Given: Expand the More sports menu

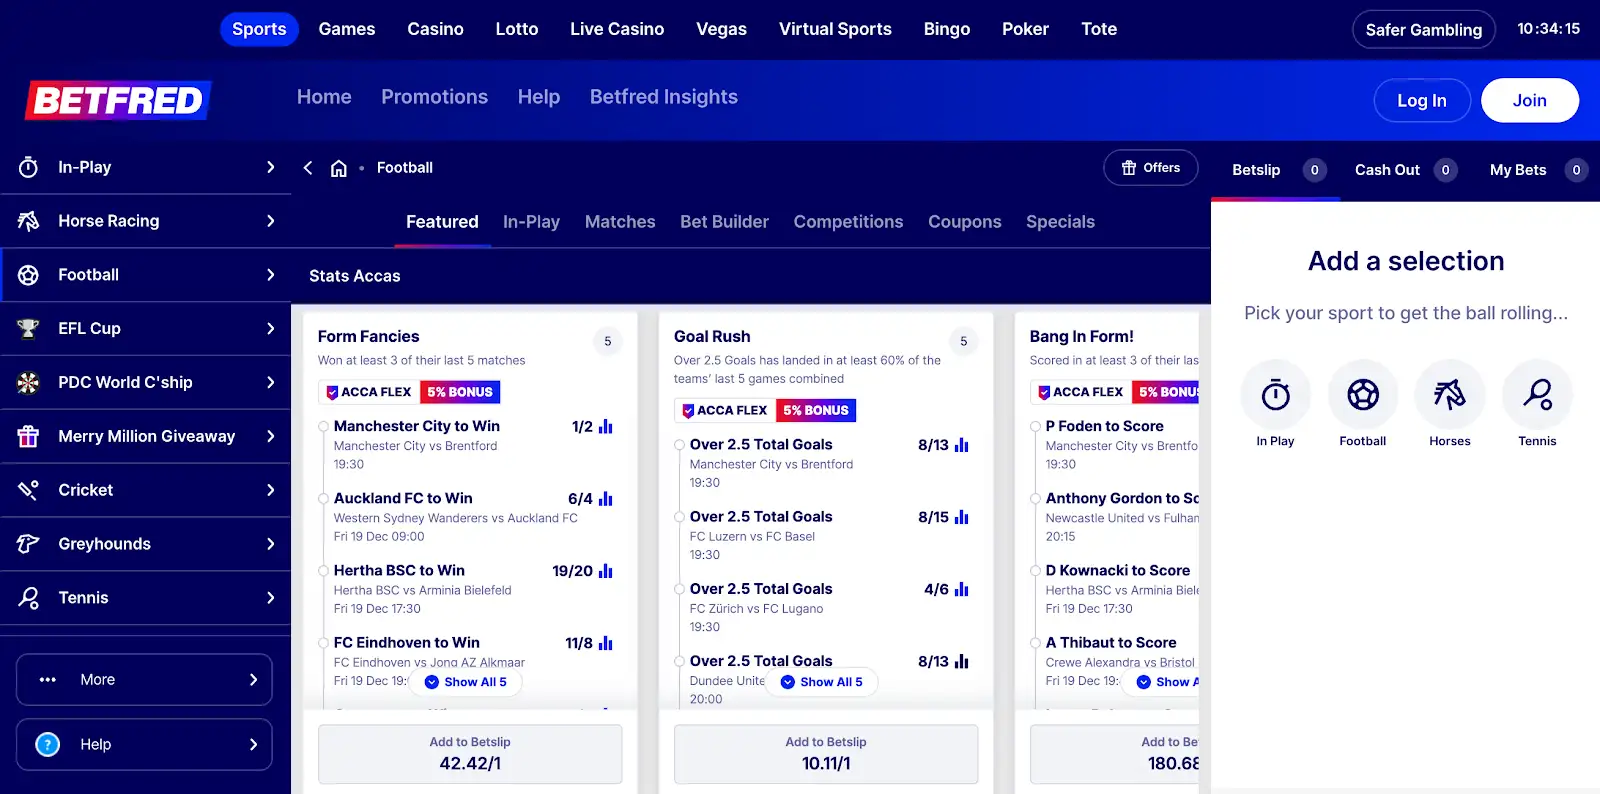Looking at the screenshot, I should (144, 680).
